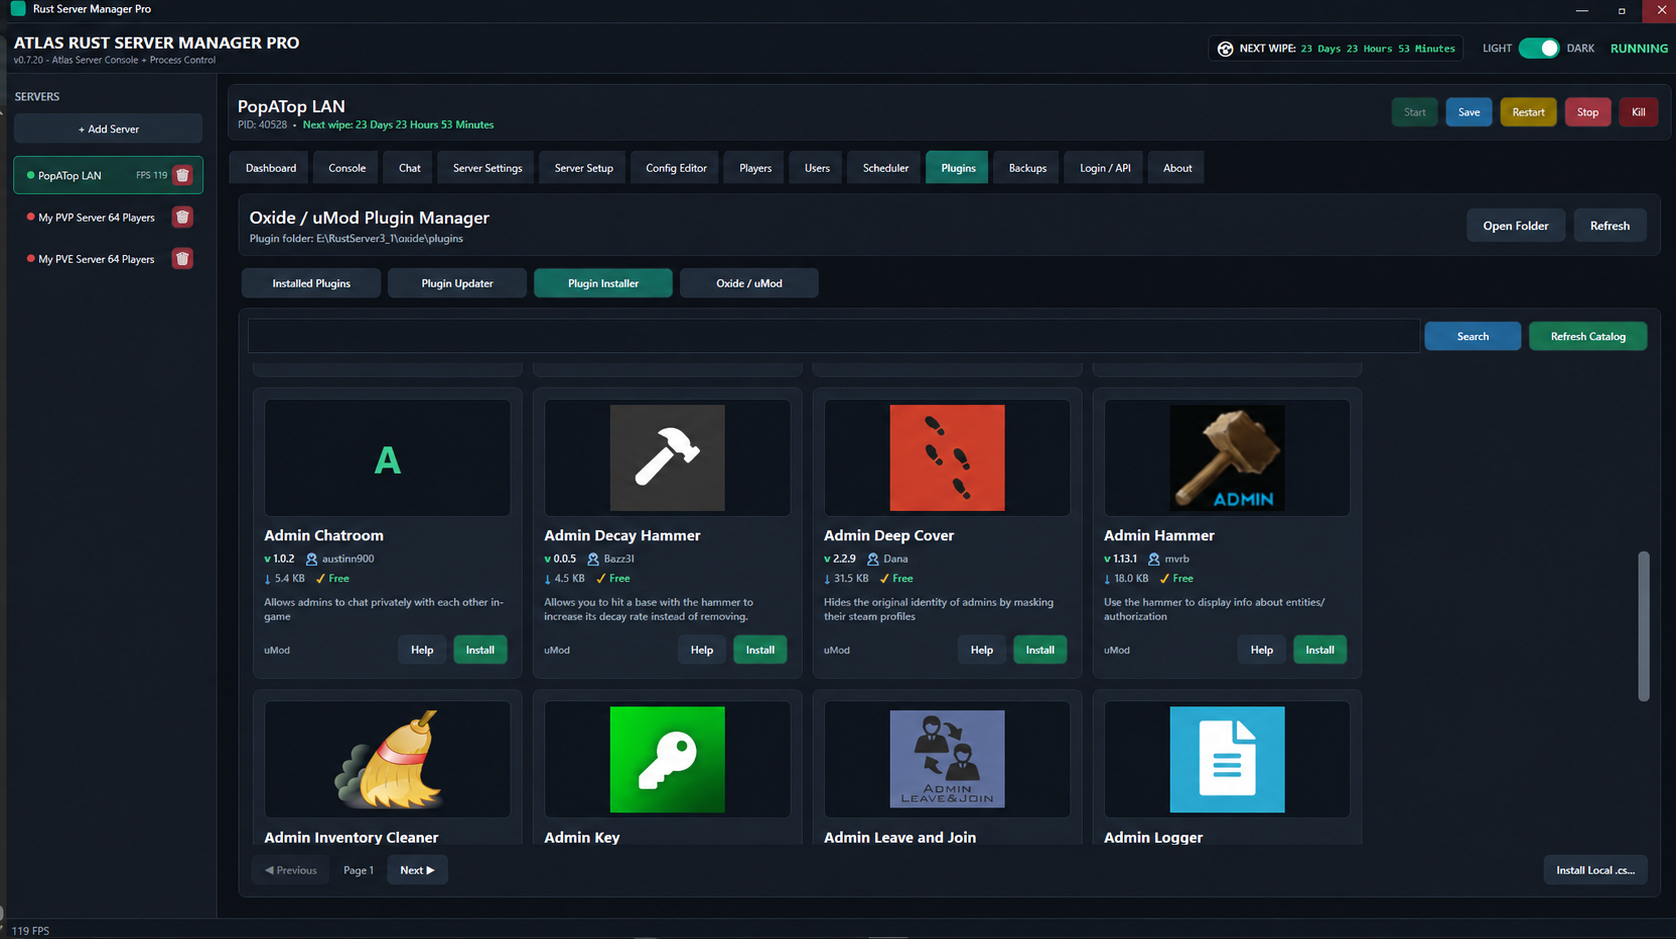
Task: Click the Admin Logger document image
Action: click(x=1227, y=759)
